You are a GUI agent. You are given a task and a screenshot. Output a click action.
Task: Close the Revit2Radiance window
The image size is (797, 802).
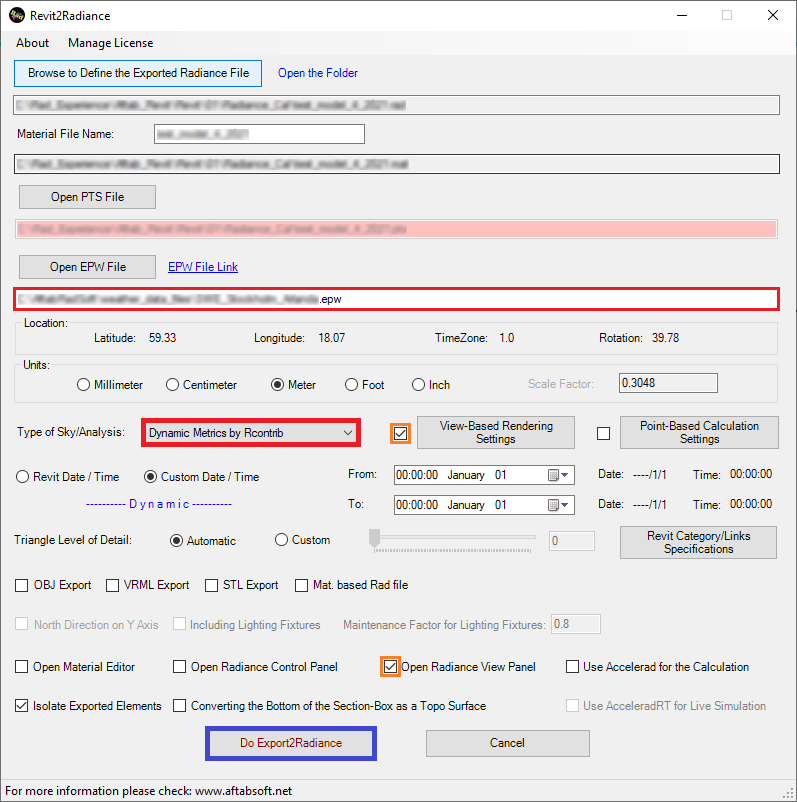point(773,15)
